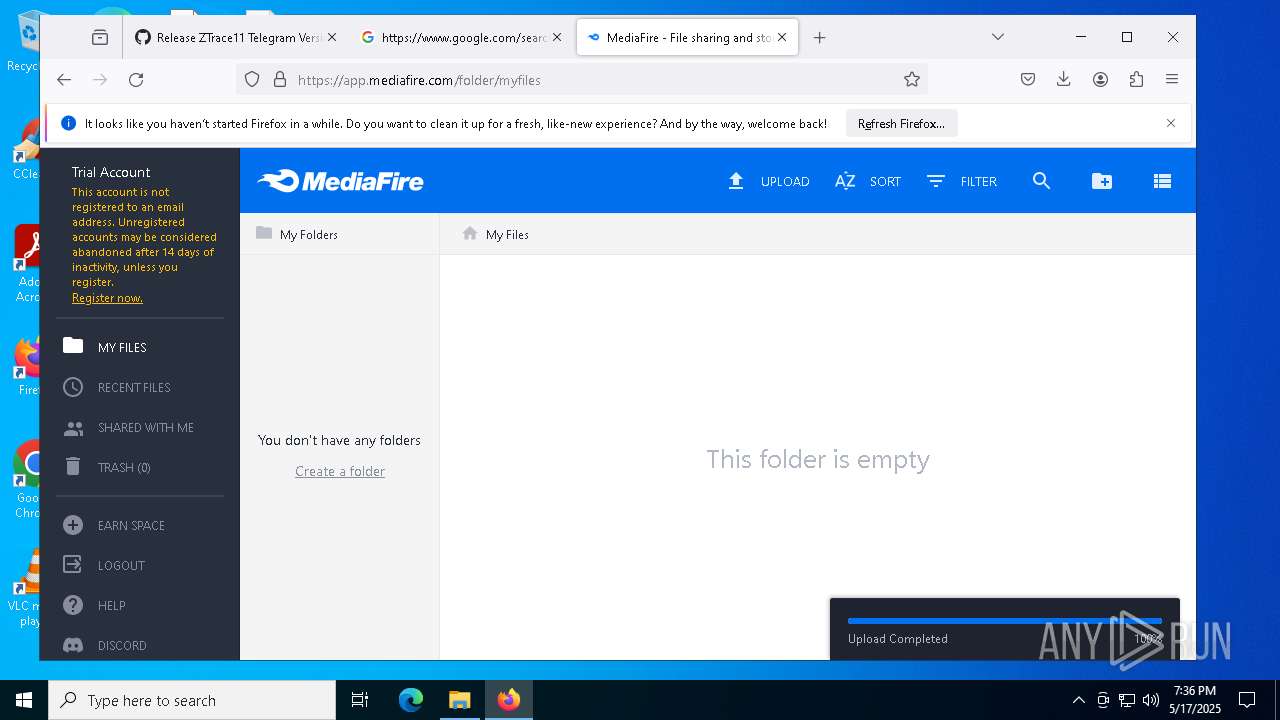Close the Google search tab
The image size is (1280, 720).
point(557,38)
